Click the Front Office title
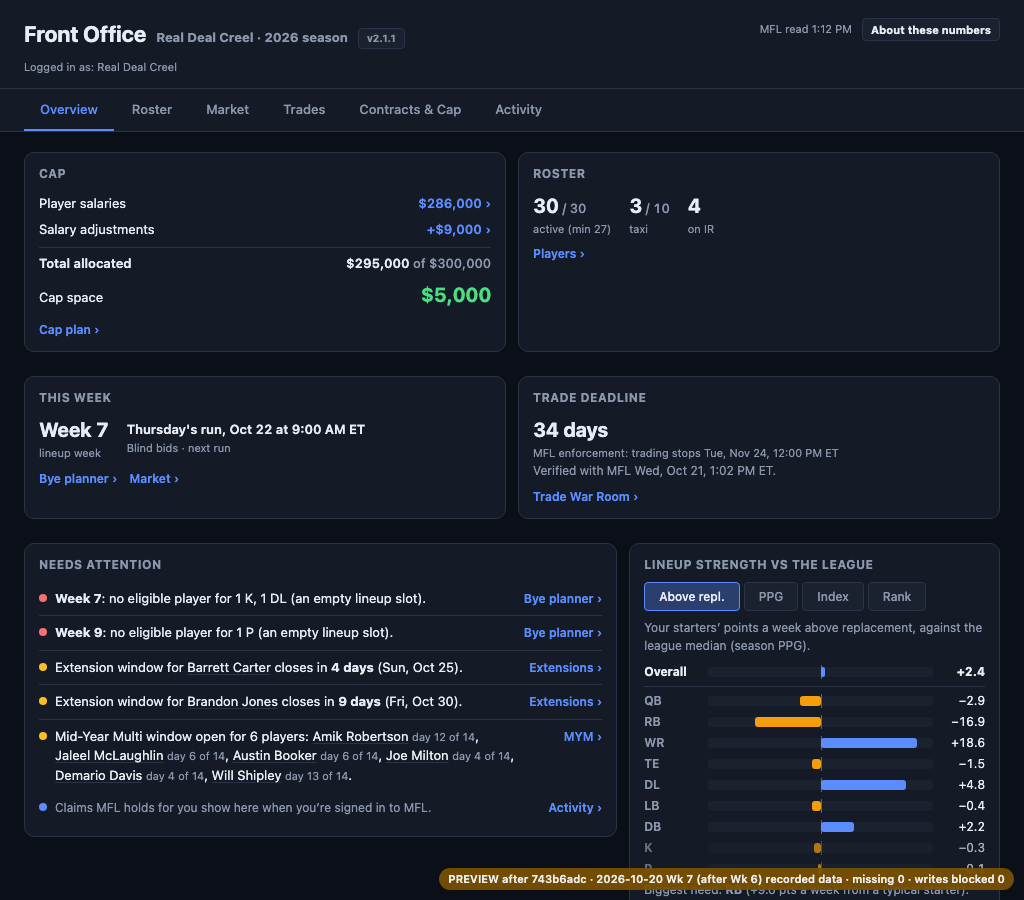1024x900 pixels. [85, 35]
